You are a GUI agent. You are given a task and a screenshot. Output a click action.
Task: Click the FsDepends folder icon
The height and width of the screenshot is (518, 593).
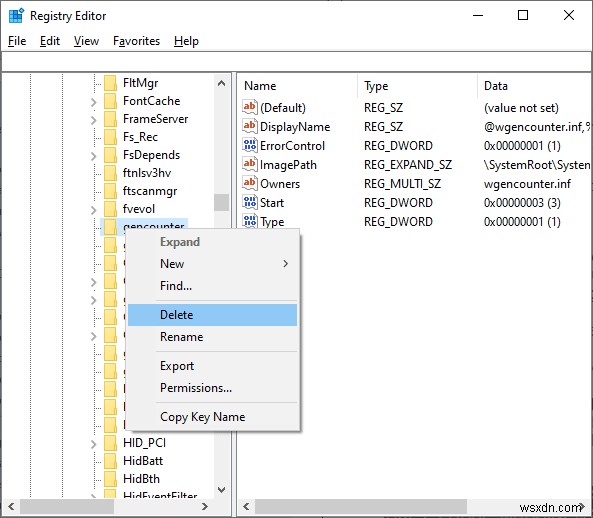(110, 155)
